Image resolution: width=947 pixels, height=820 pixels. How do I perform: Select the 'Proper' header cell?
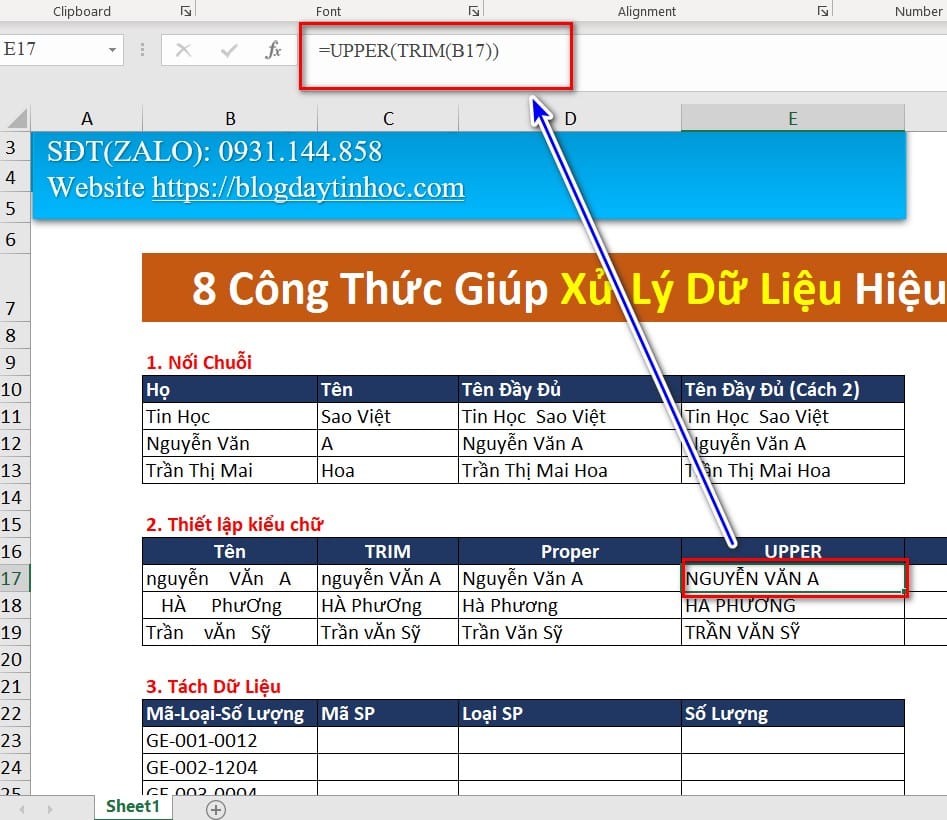pos(570,551)
